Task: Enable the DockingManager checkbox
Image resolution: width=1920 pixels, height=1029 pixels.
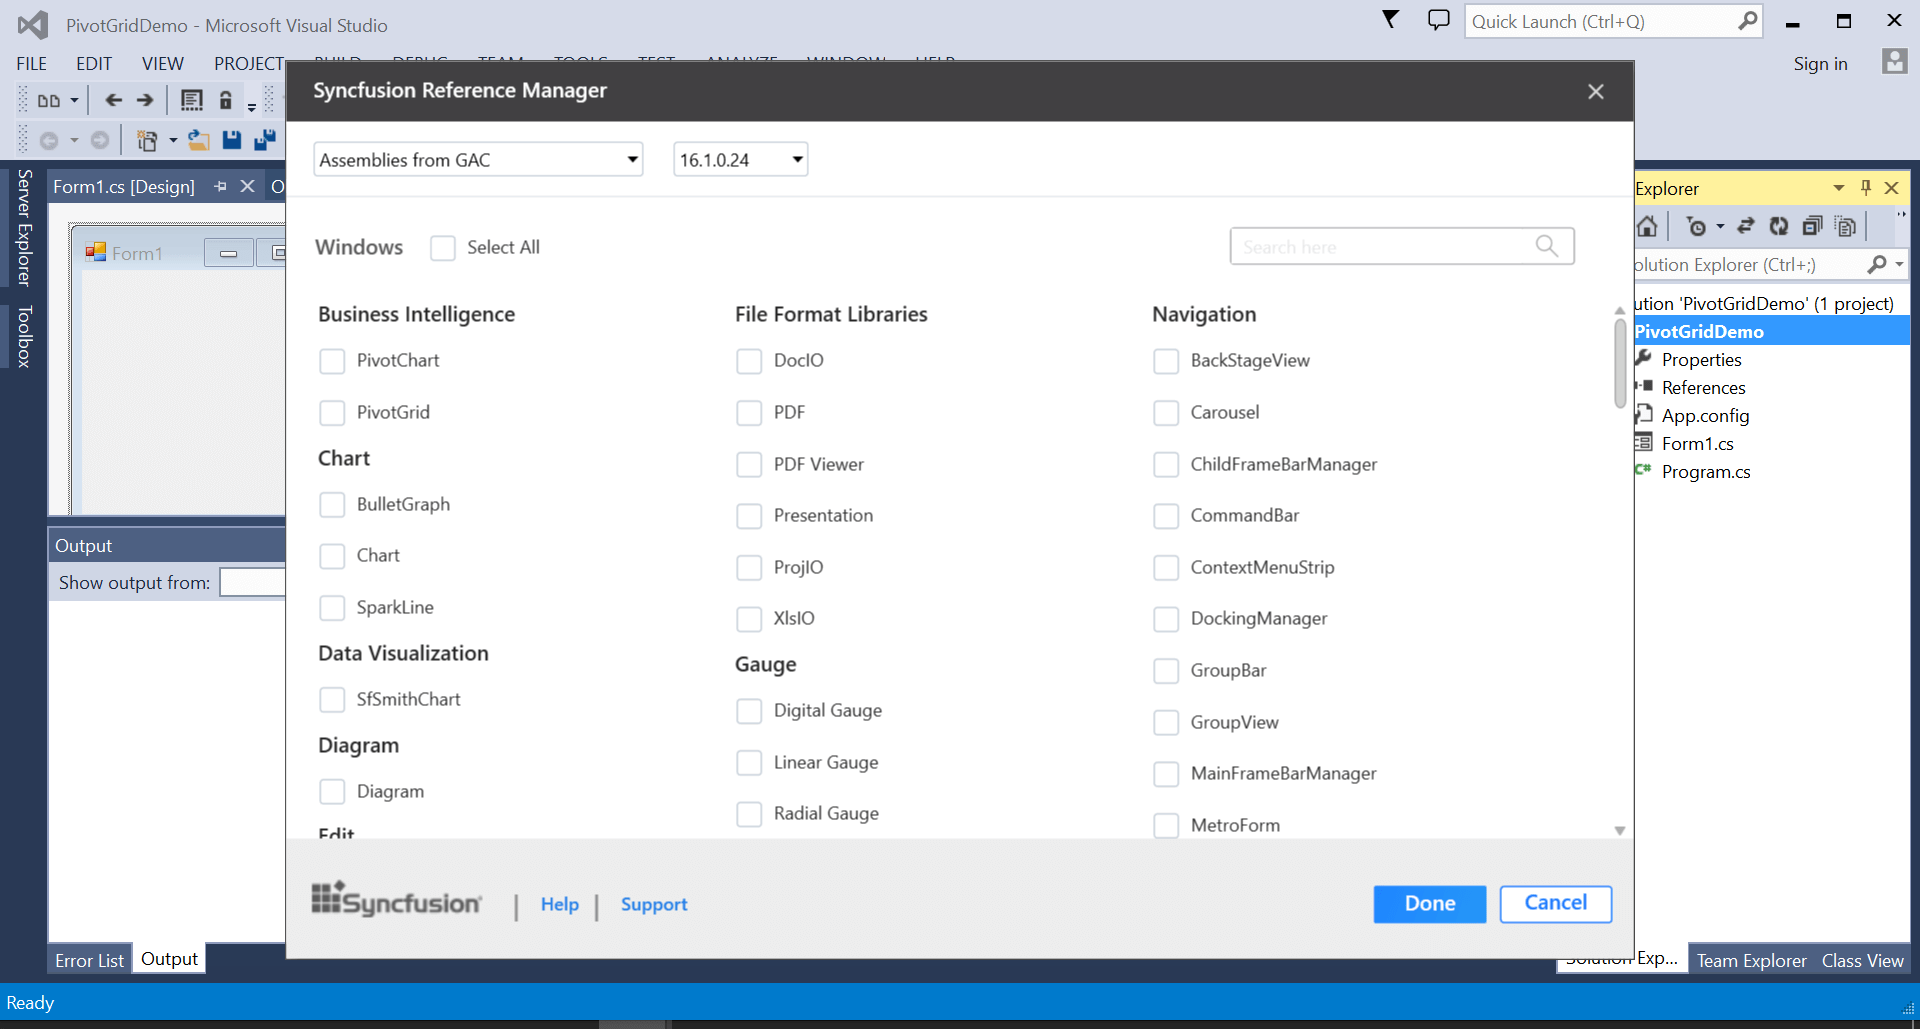Action: 1166,619
